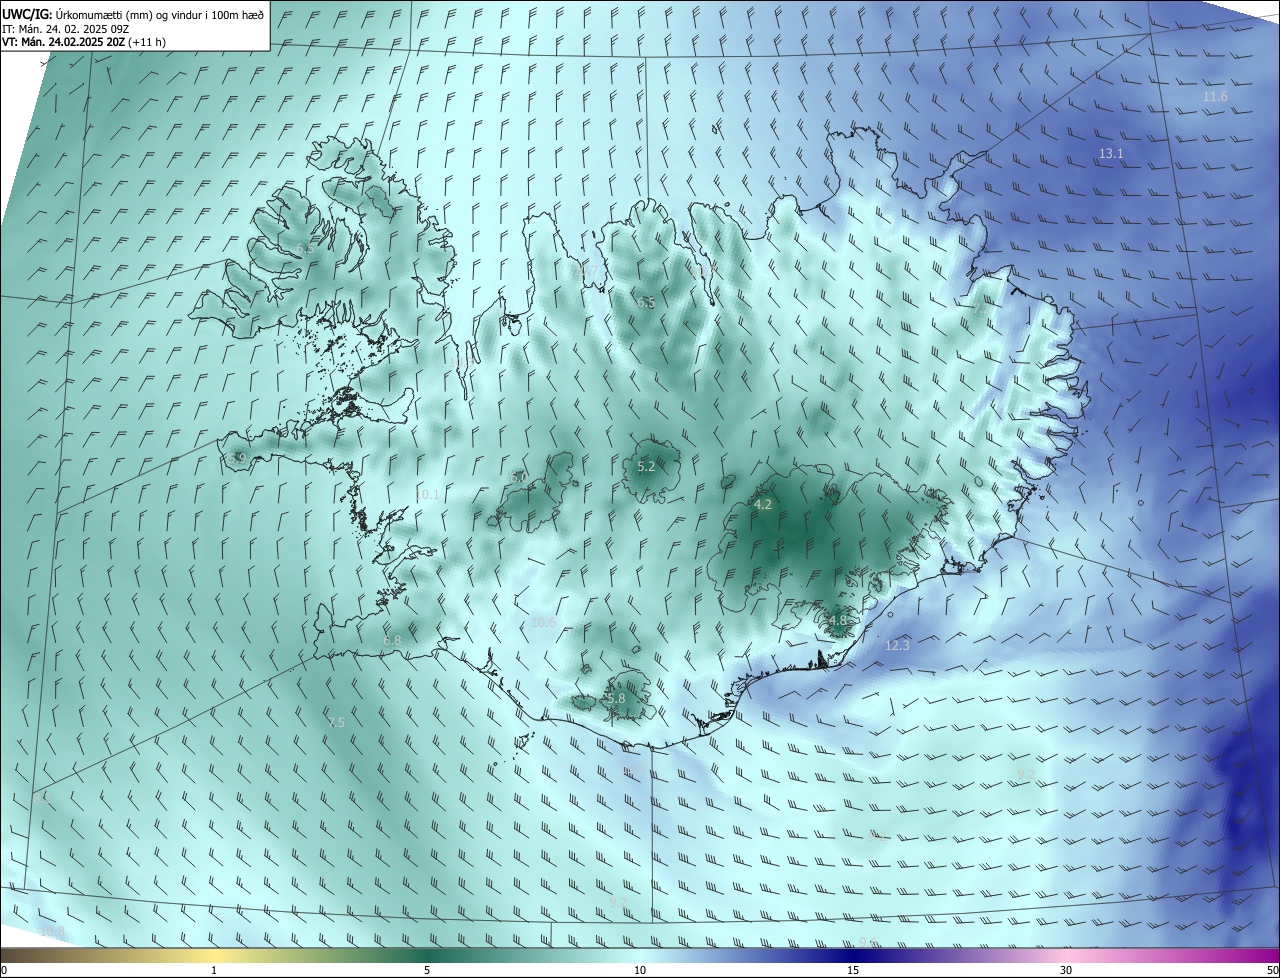Click the 50 tick on the color scale
Viewport: 1280px width, 978px height.
coord(1272,970)
